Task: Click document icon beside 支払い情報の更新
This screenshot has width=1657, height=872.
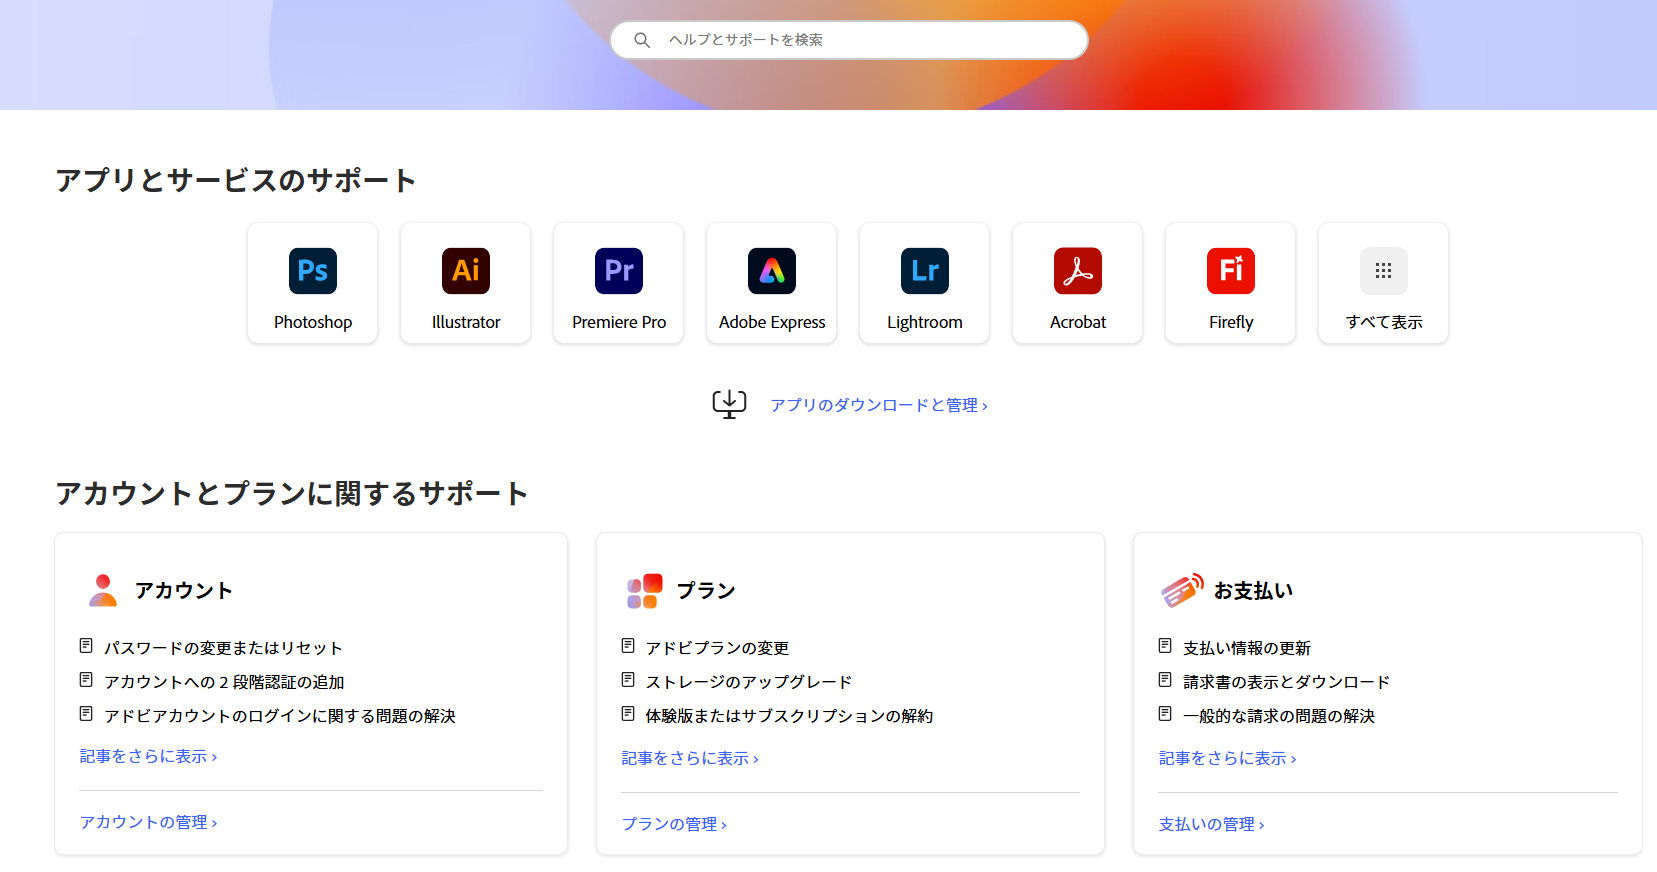Action: tap(1165, 646)
